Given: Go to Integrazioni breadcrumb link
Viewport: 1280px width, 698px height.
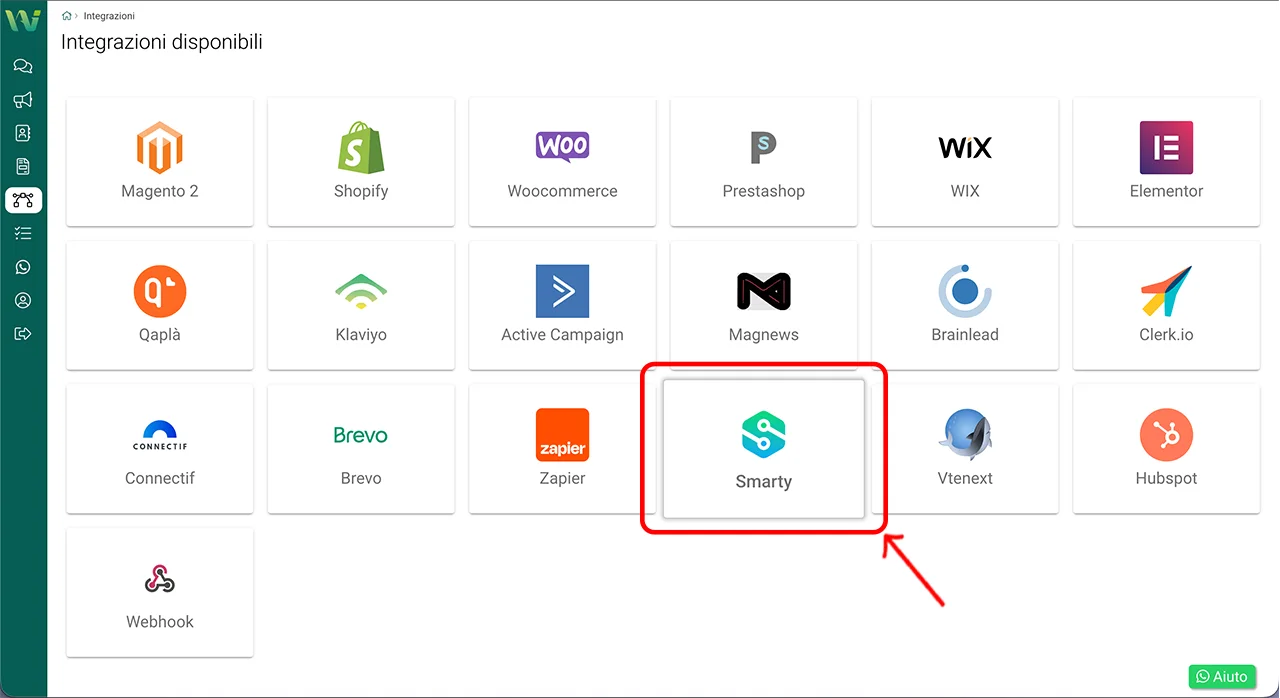Looking at the screenshot, I should [x=109, y=16].
